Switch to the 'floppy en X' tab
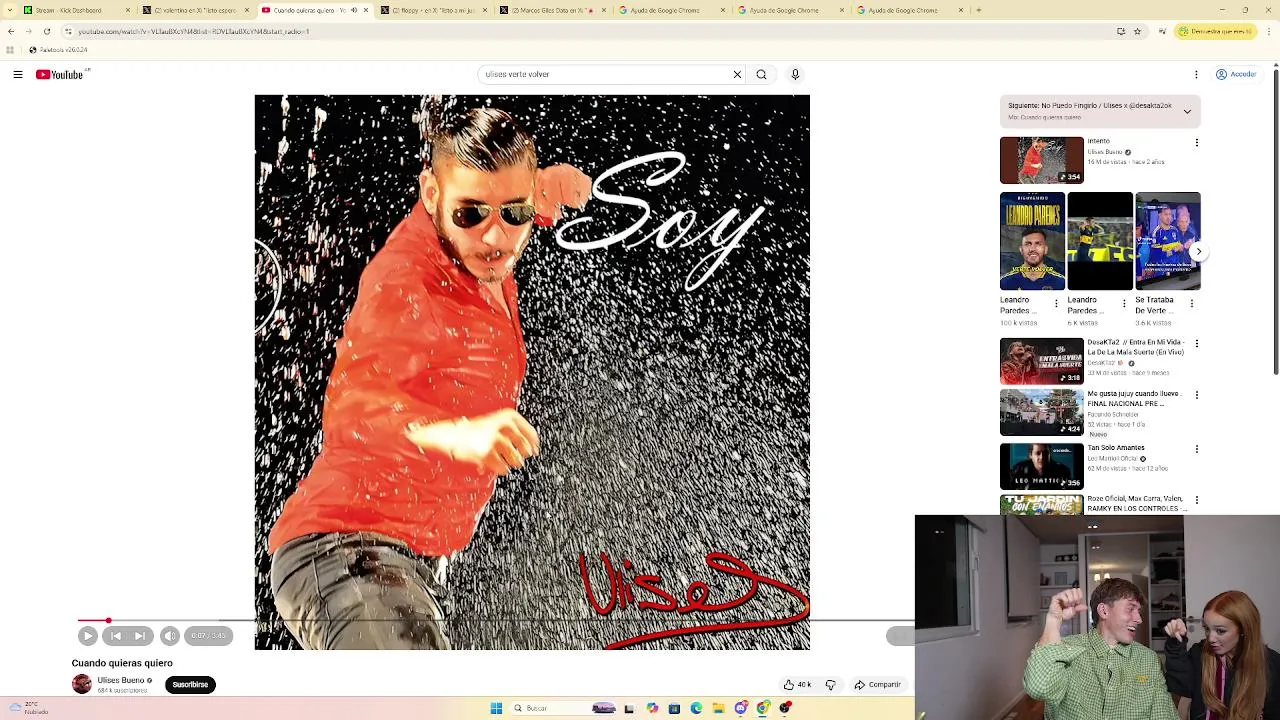1280x720 pixels. pos(433,10)
